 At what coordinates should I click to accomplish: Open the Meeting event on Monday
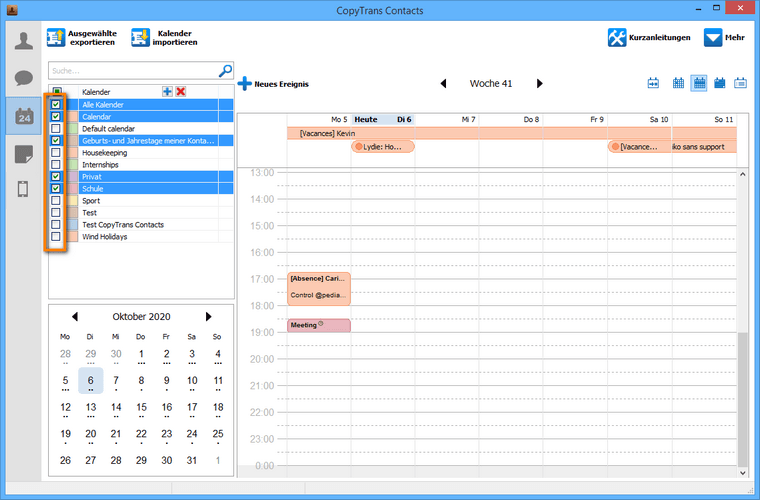pyautogui.click(x=318, y=325)
